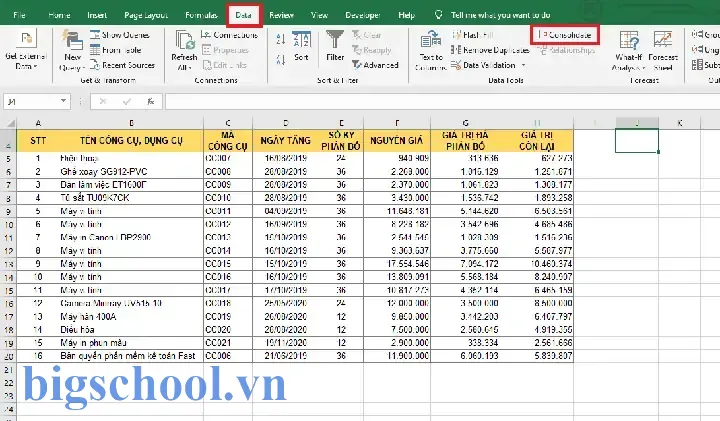Select column K header
Image resolution: width=720 pixels, height=421 pixels.
pyautogui.click(x=680, y=123)
